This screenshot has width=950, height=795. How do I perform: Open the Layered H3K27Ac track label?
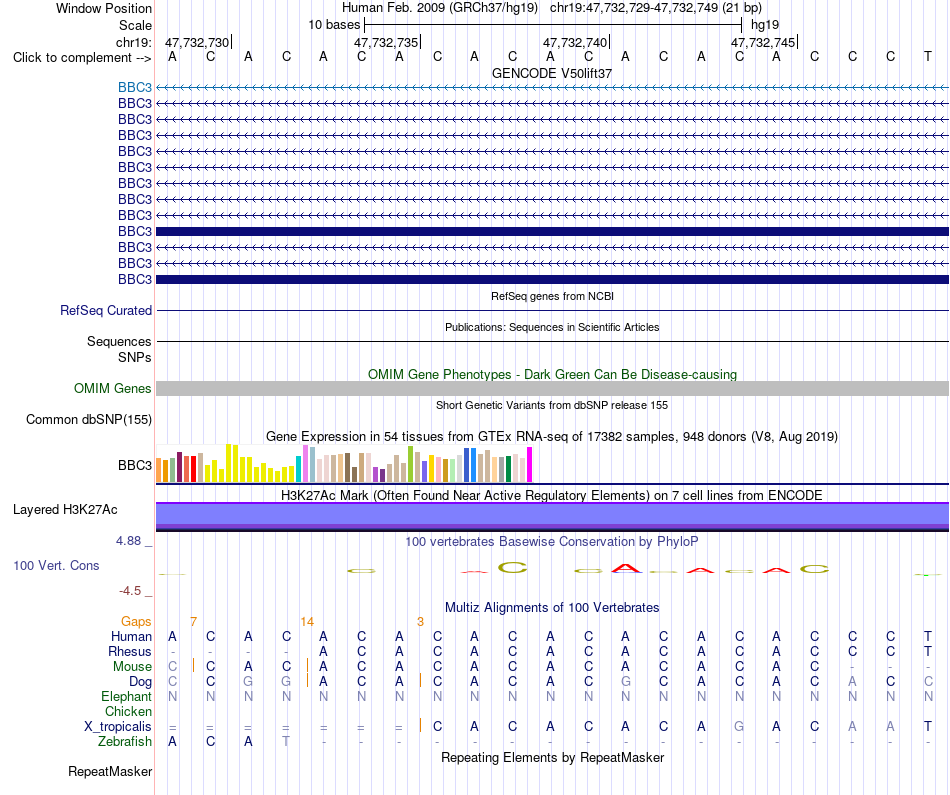[65, 510]
